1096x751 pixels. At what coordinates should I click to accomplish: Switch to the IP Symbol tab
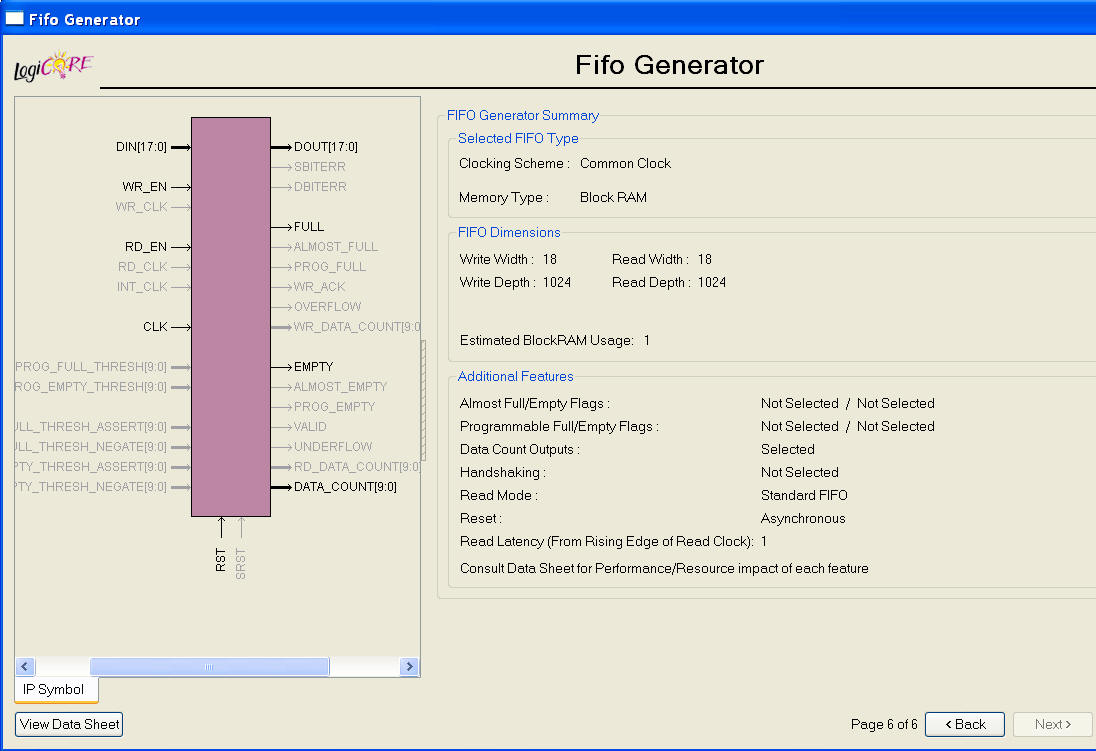54,689
